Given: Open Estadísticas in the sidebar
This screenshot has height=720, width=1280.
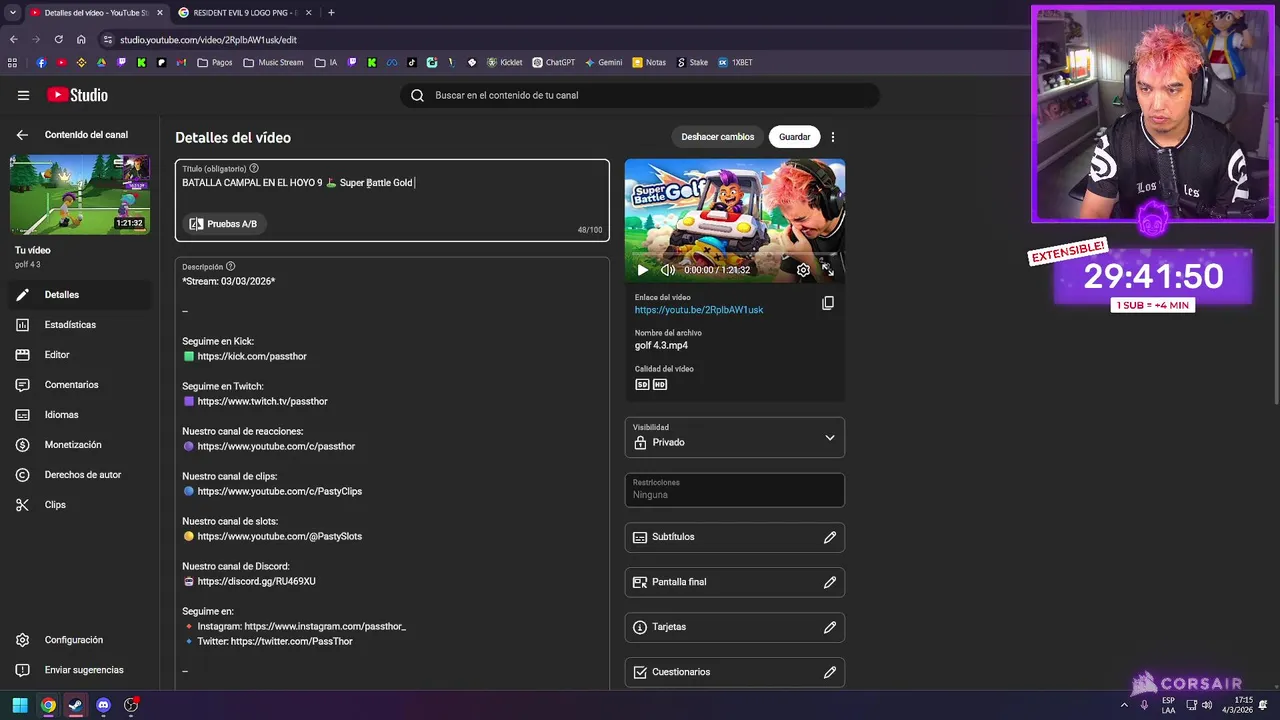Looking at the screenshot, I should [80, 325].
